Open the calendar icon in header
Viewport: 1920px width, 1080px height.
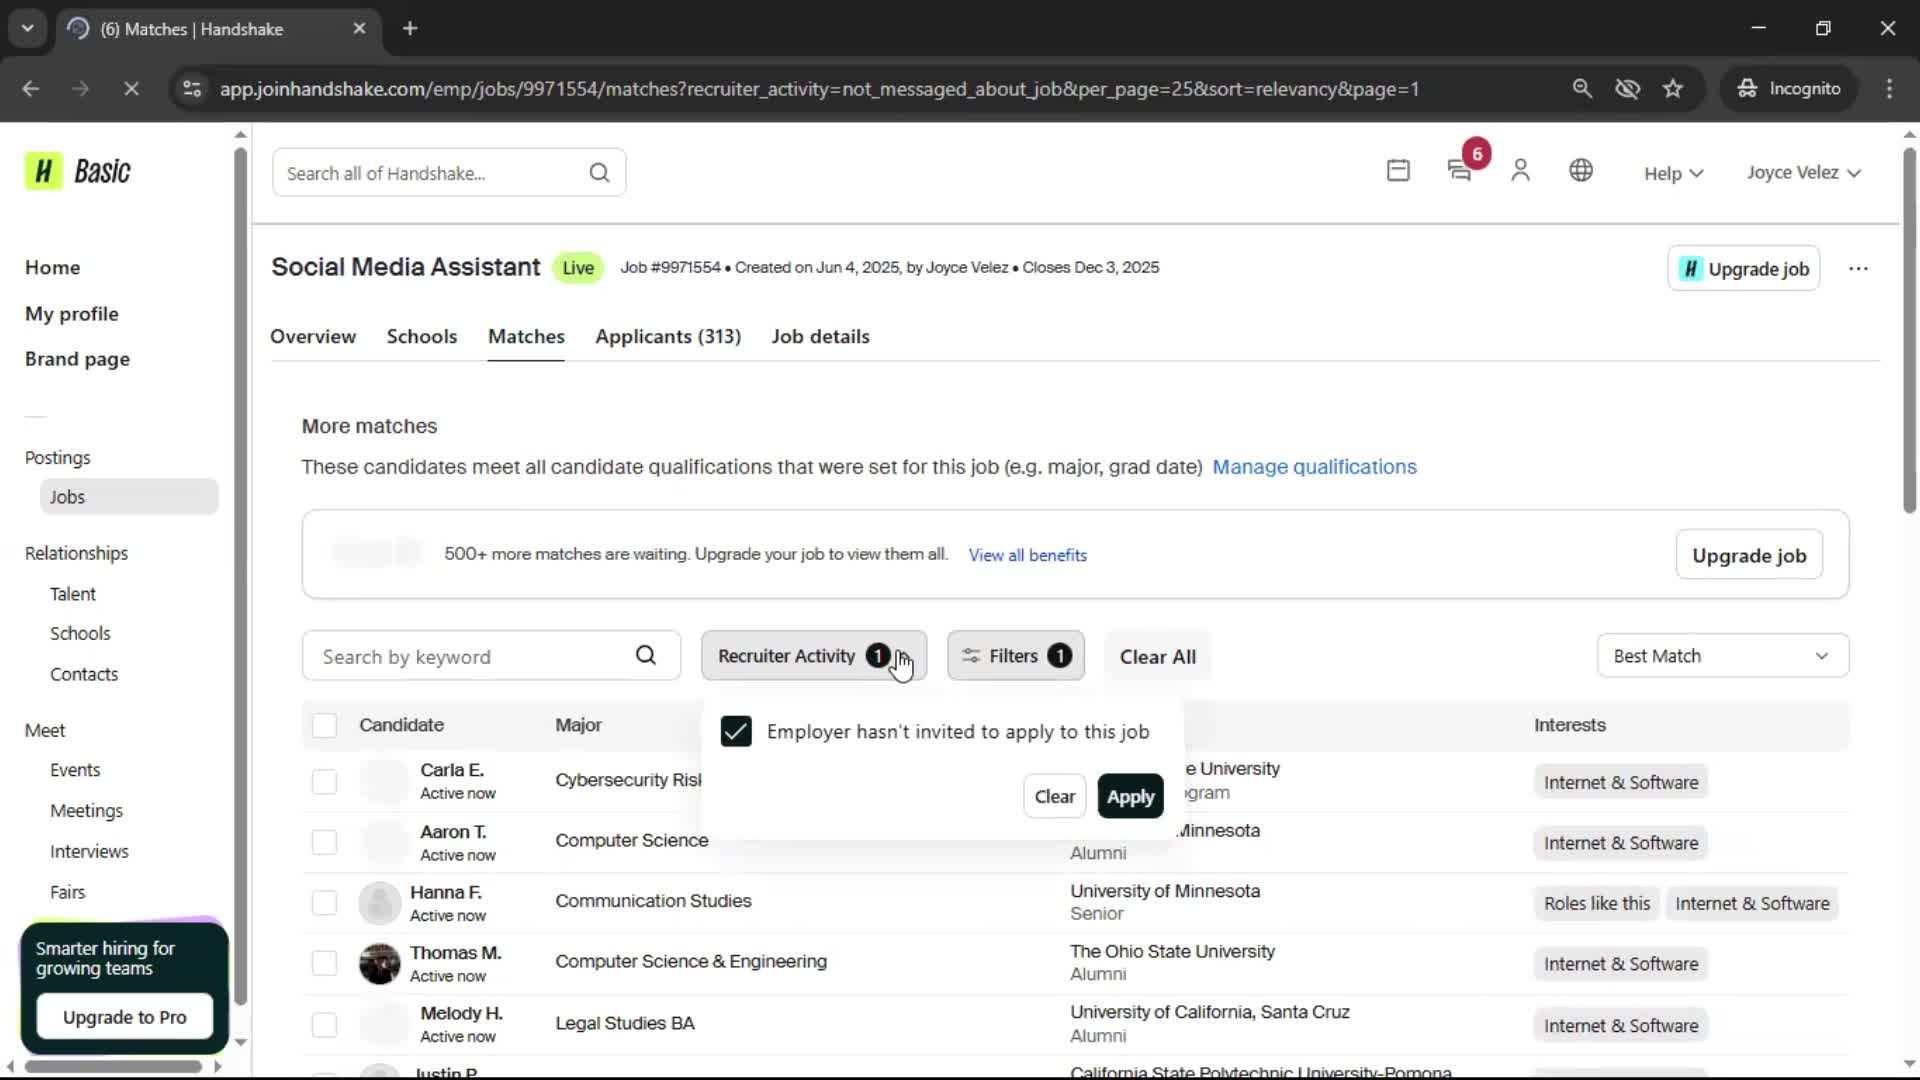tap(1398, 171)
